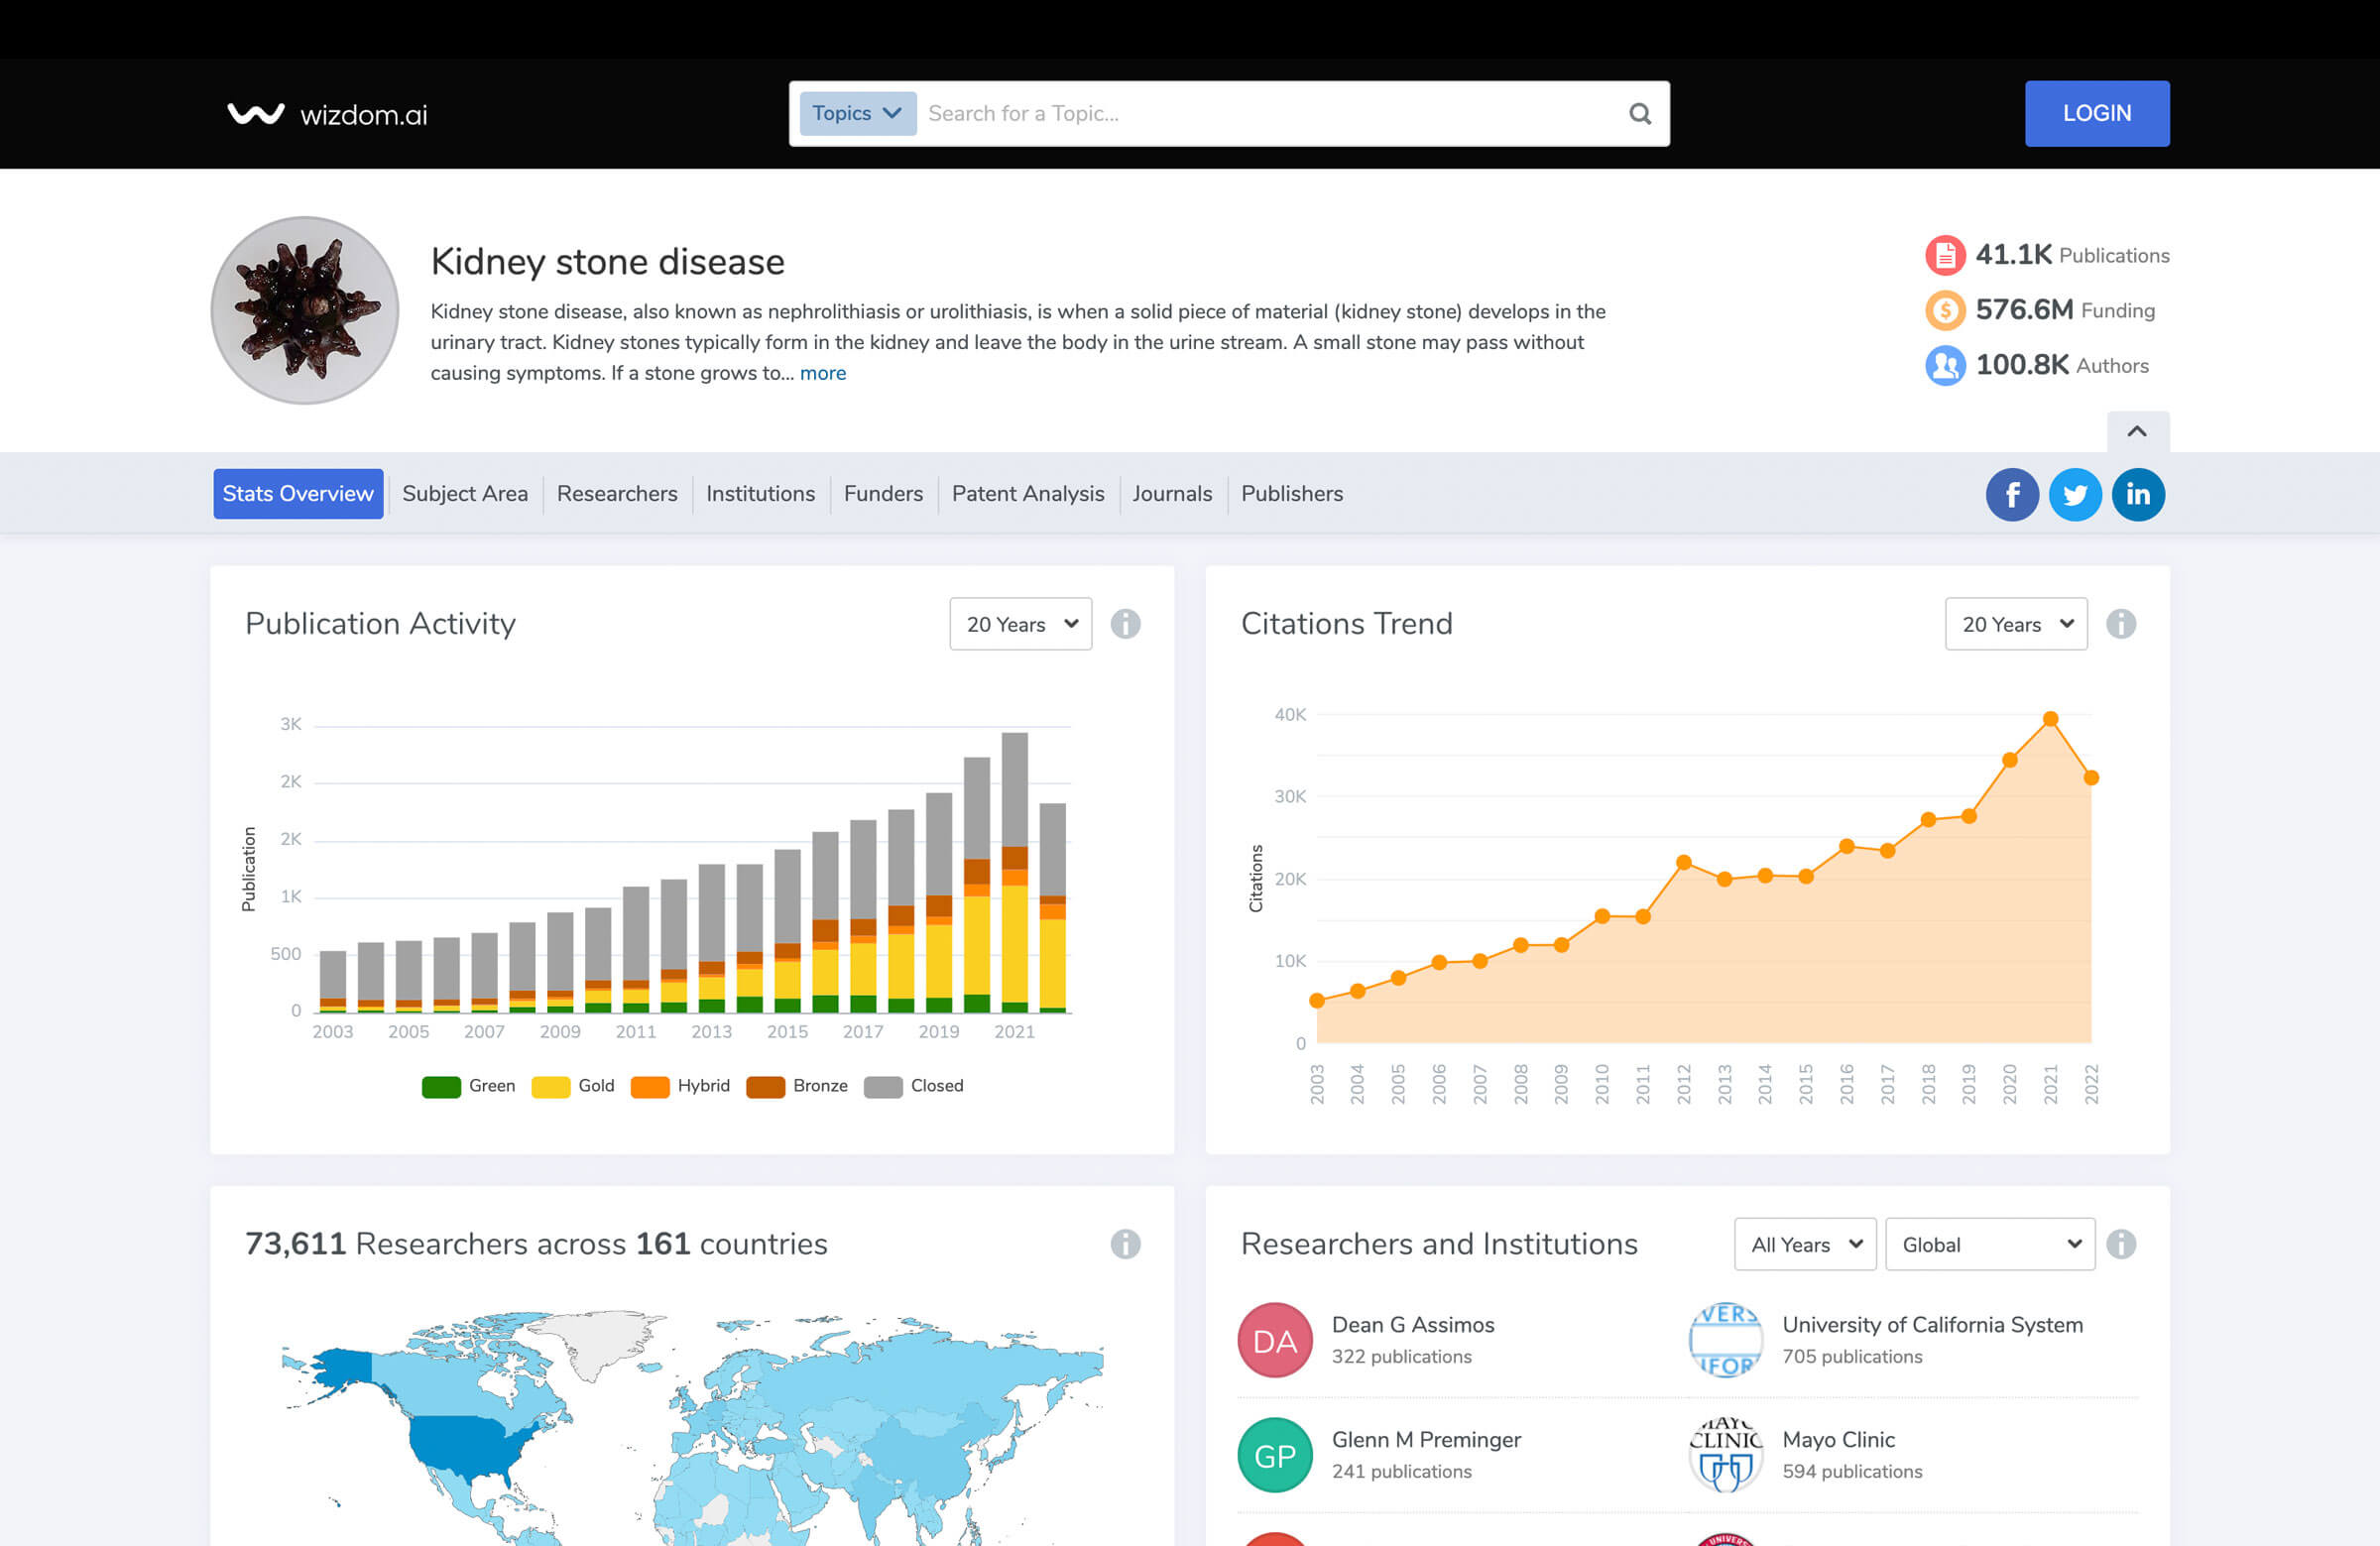Click Citations Trend info icon

(x=2120, y=624)
